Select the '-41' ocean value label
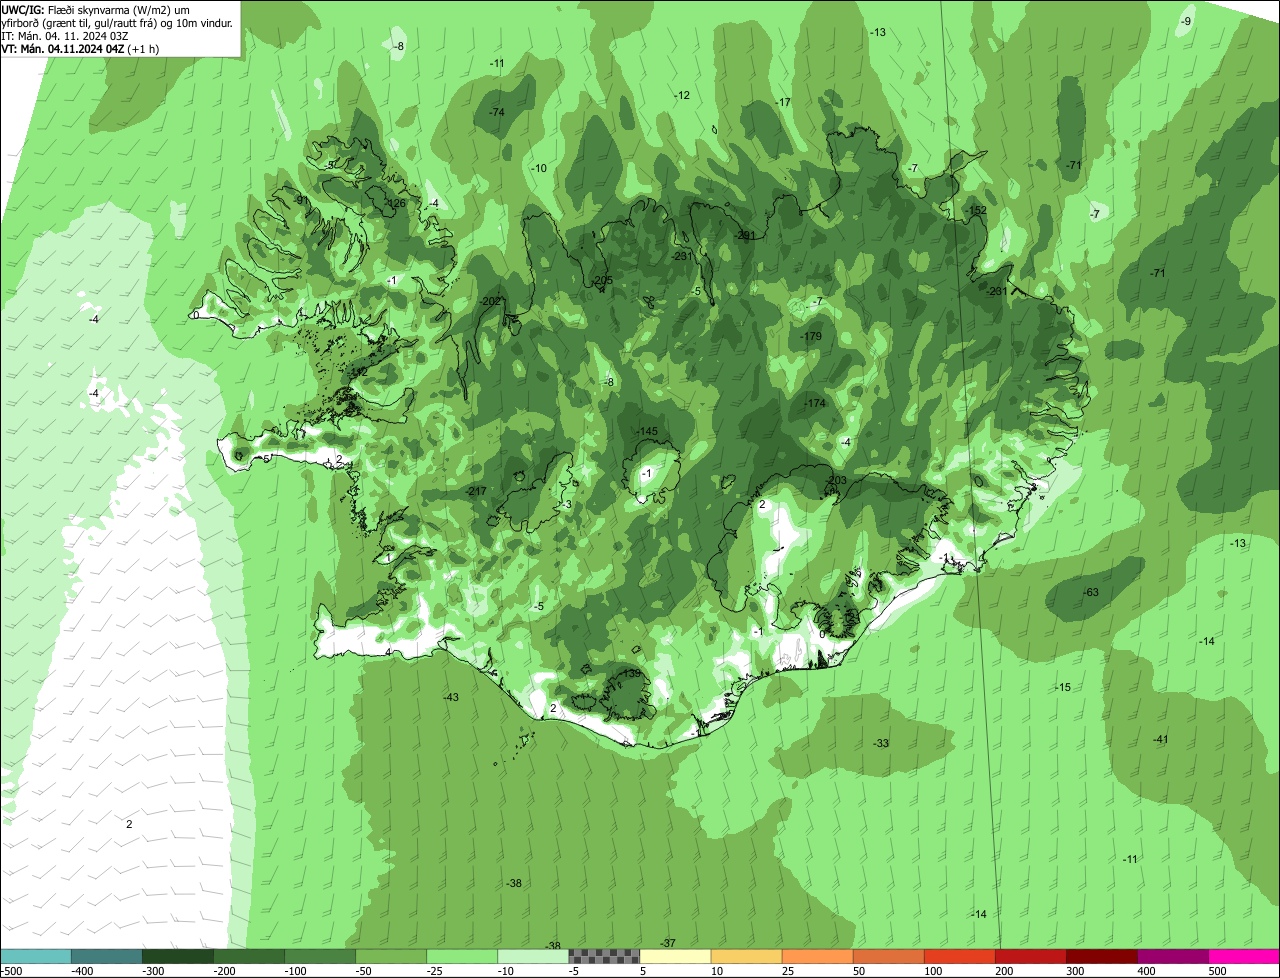 click(1160, 739)
